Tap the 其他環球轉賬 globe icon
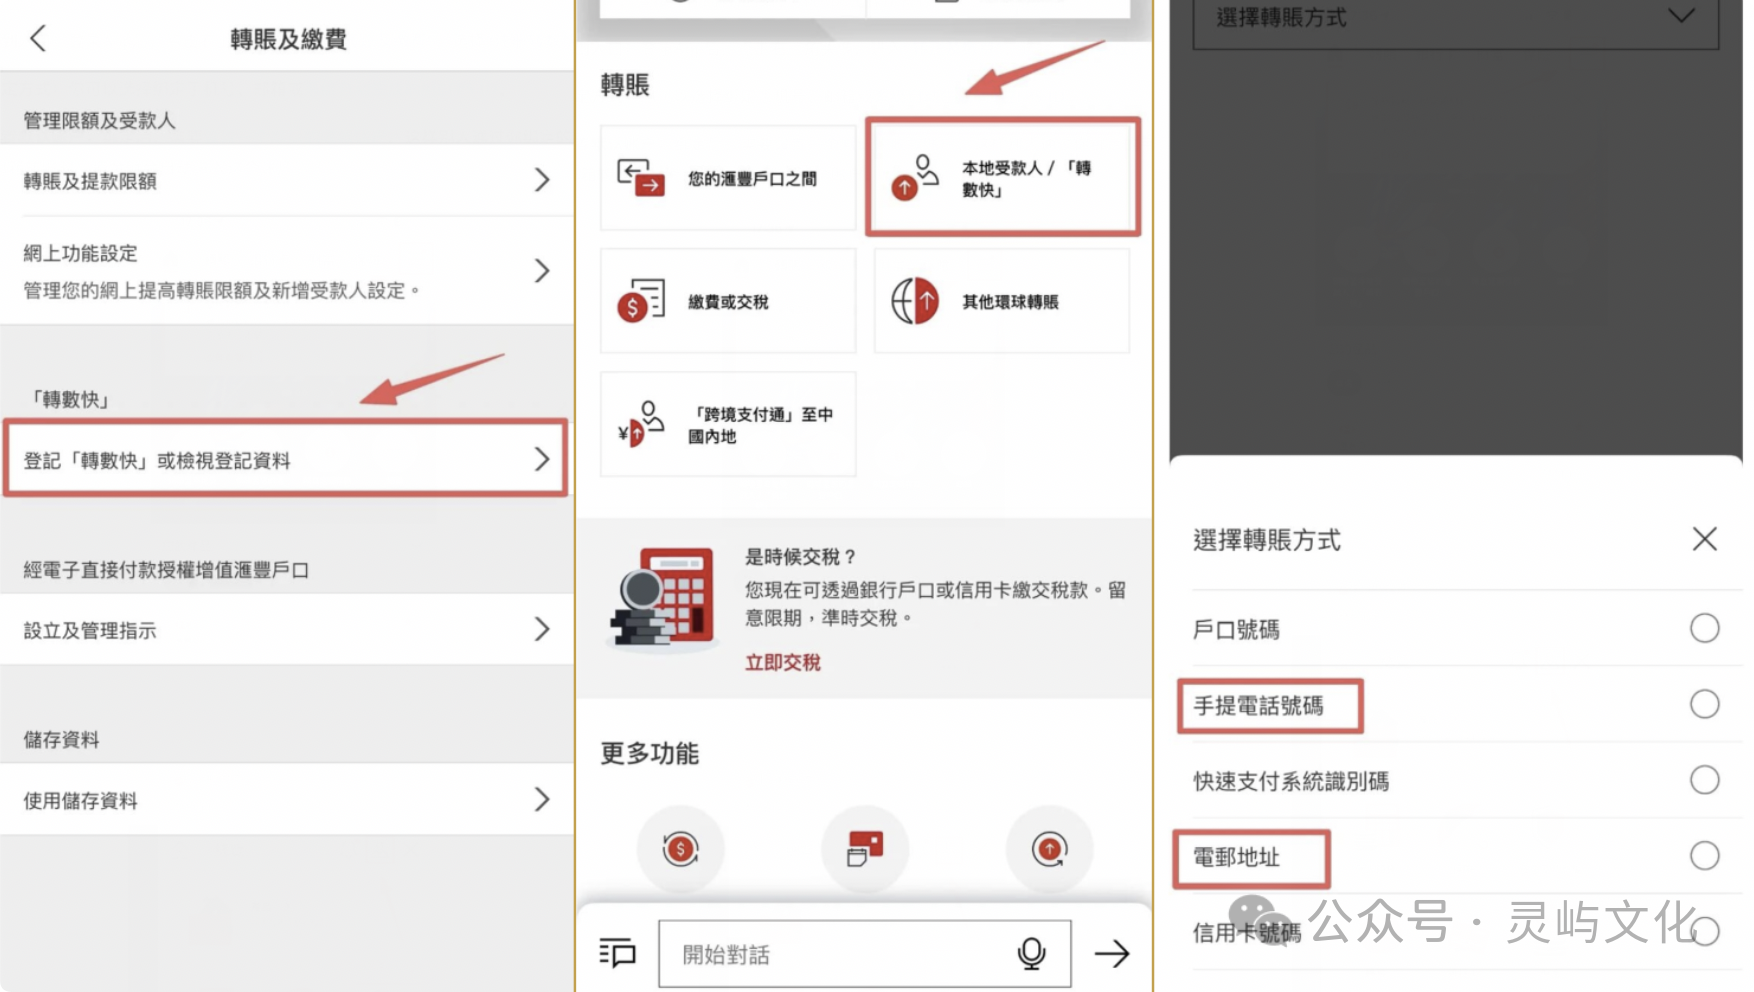The height and width of the screenshot is (992, 1754). click(914, 301)
